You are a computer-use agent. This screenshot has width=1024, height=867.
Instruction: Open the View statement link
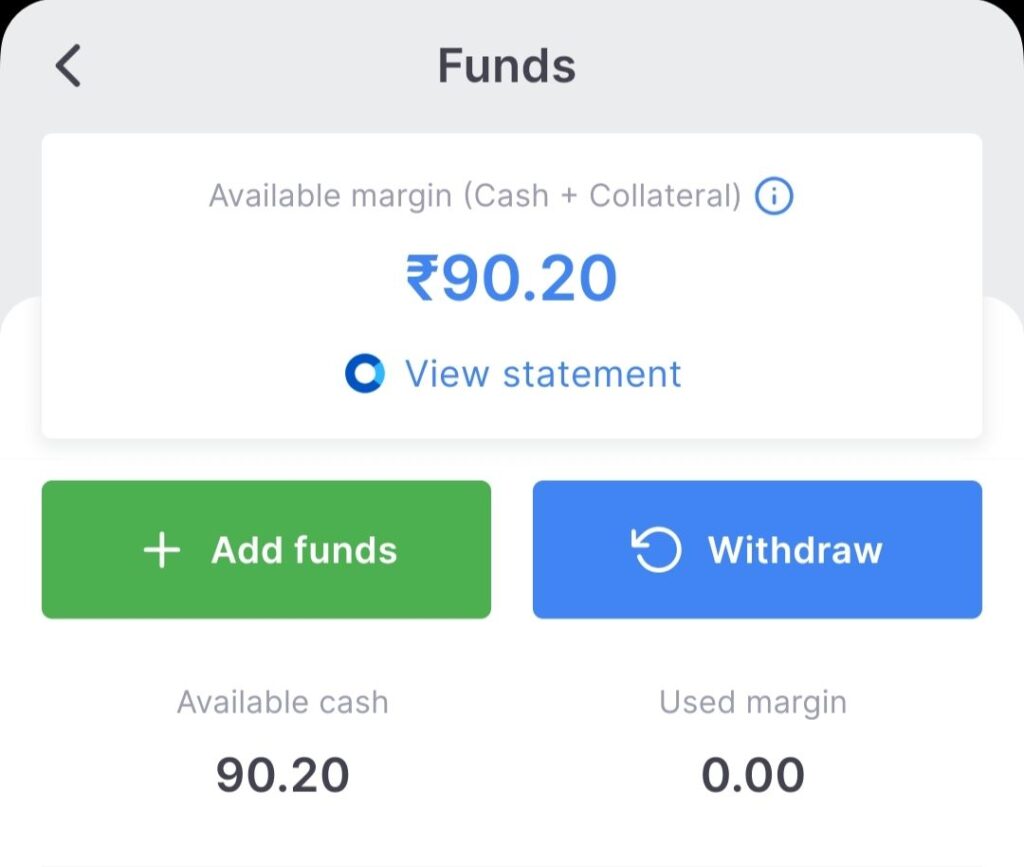[x=542, y=374]
